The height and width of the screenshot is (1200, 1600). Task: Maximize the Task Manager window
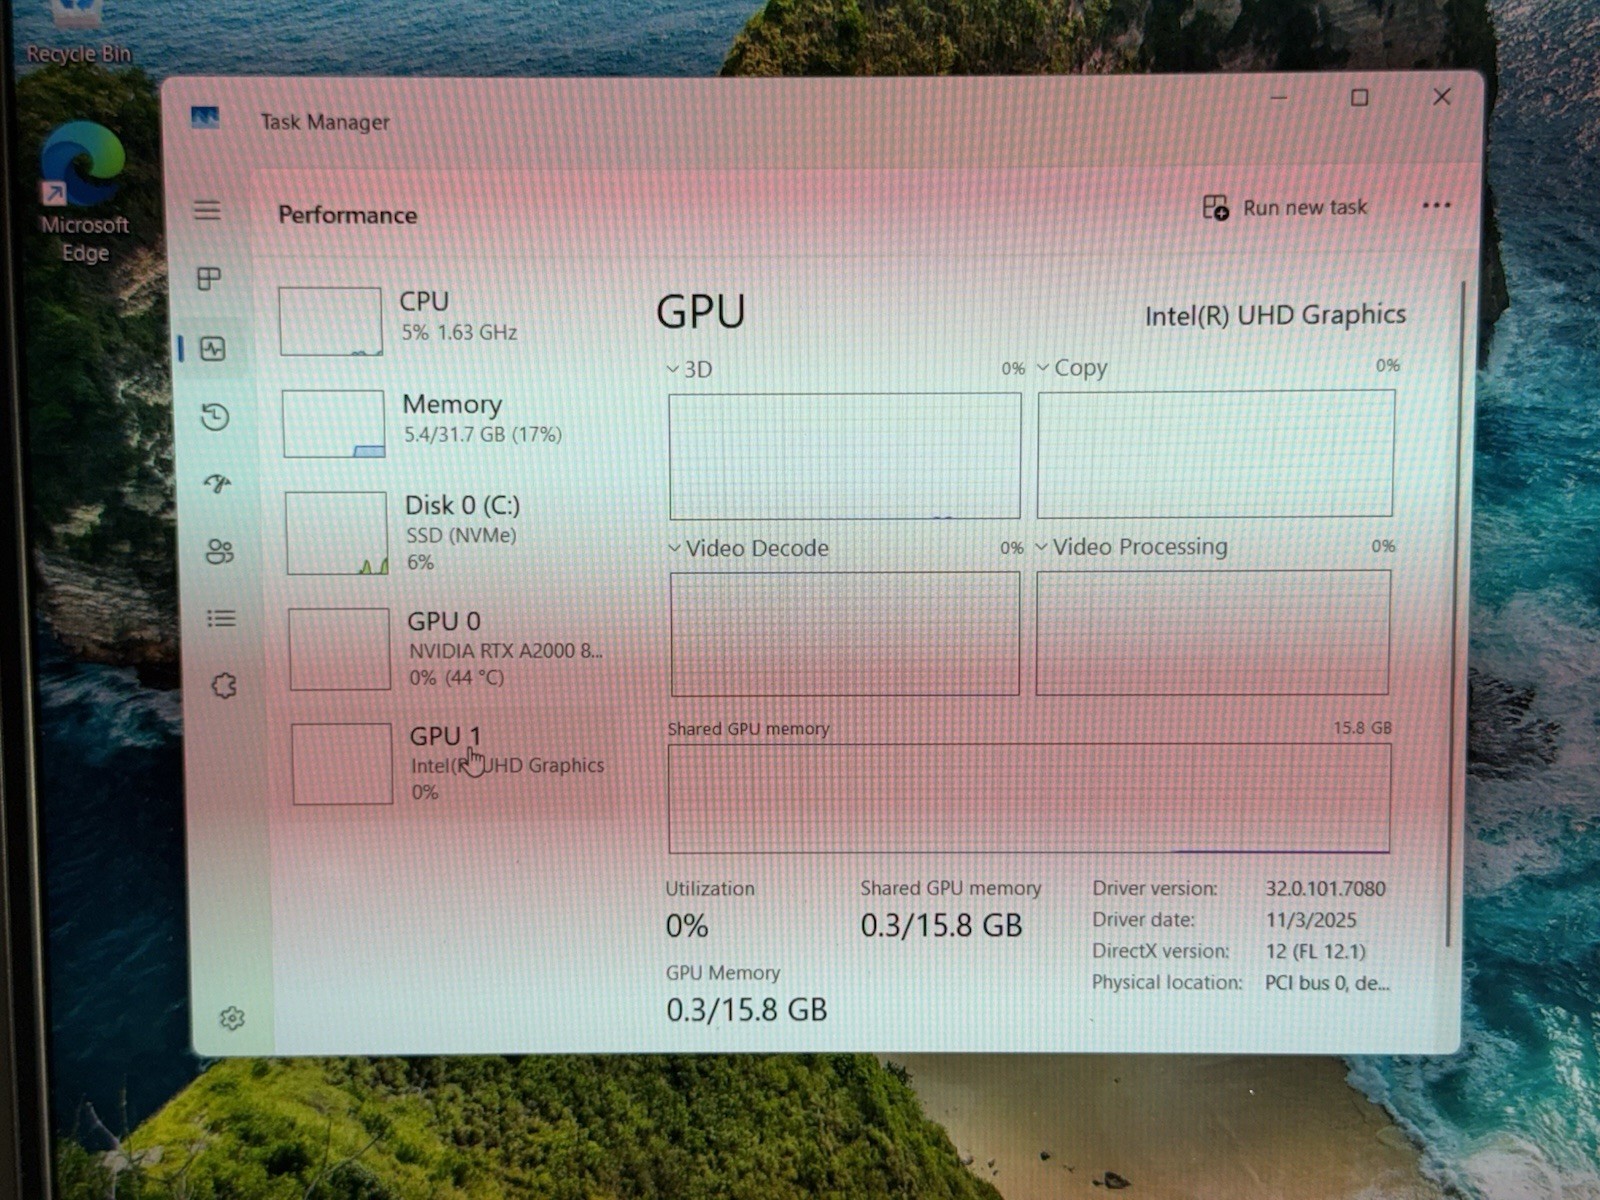coord(1359,98)
